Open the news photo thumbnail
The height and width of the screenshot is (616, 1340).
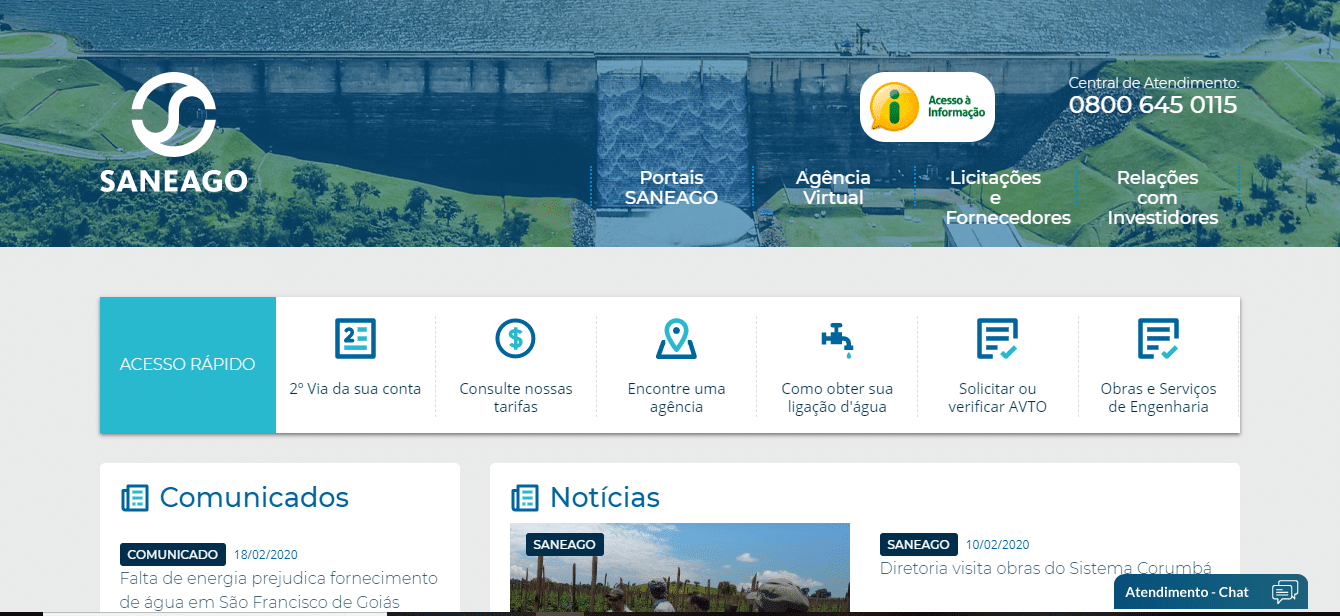pos(680,567)
